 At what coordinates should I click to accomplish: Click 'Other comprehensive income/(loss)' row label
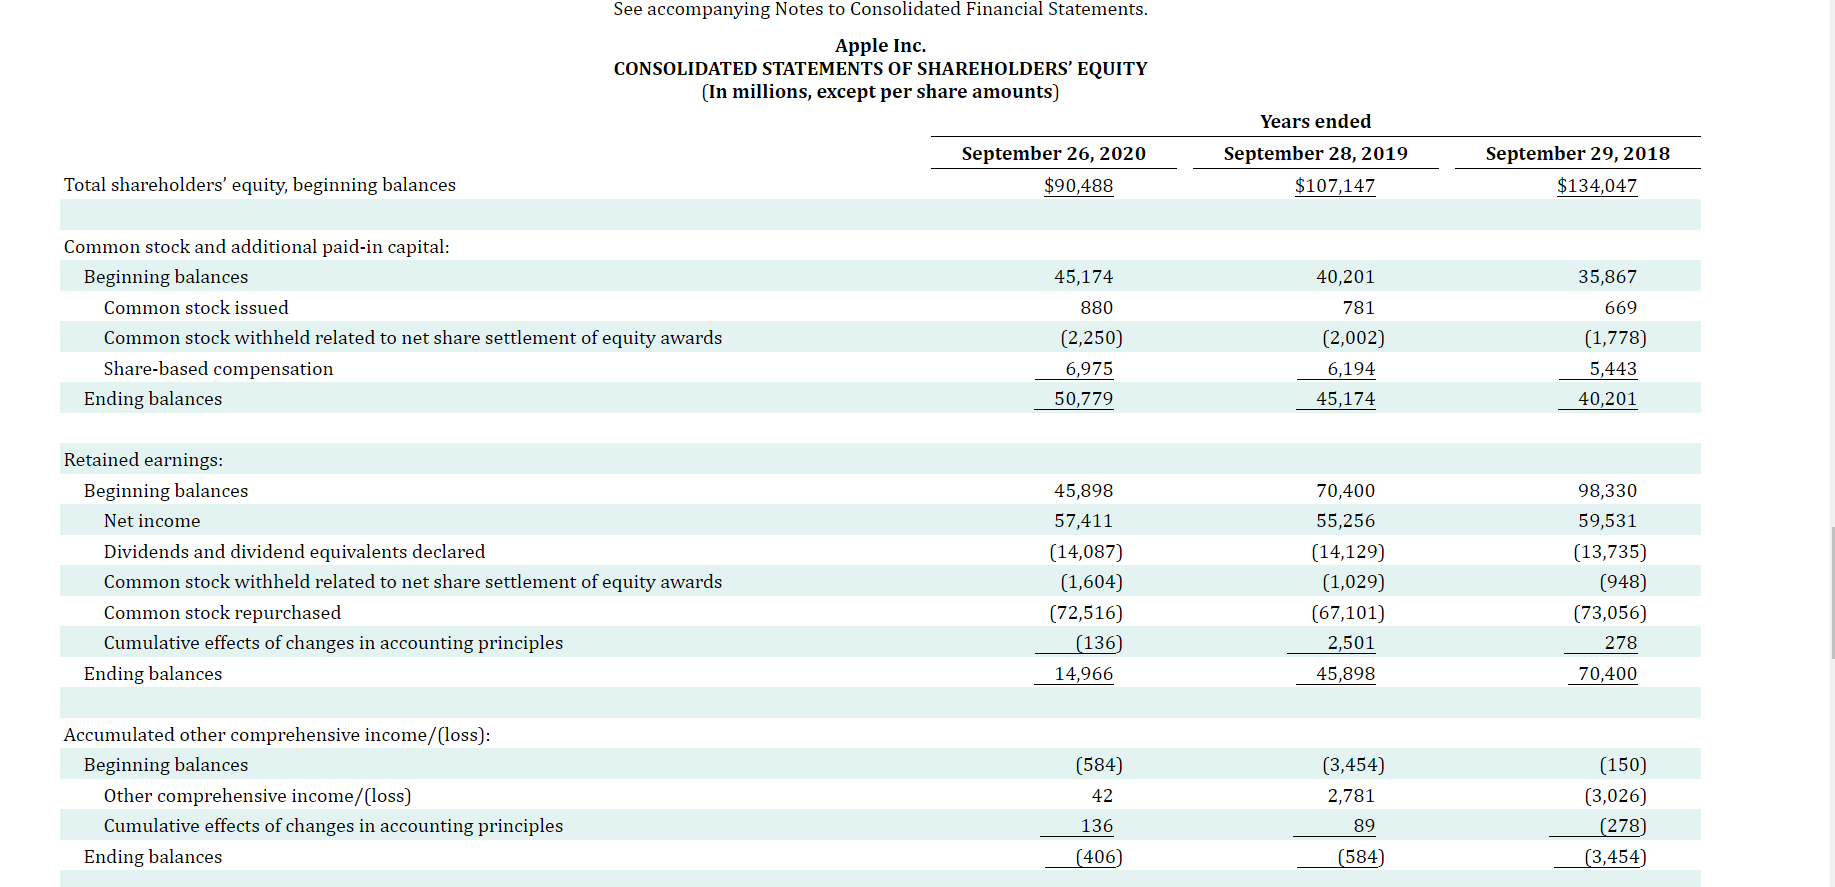(x=257, y=796)
